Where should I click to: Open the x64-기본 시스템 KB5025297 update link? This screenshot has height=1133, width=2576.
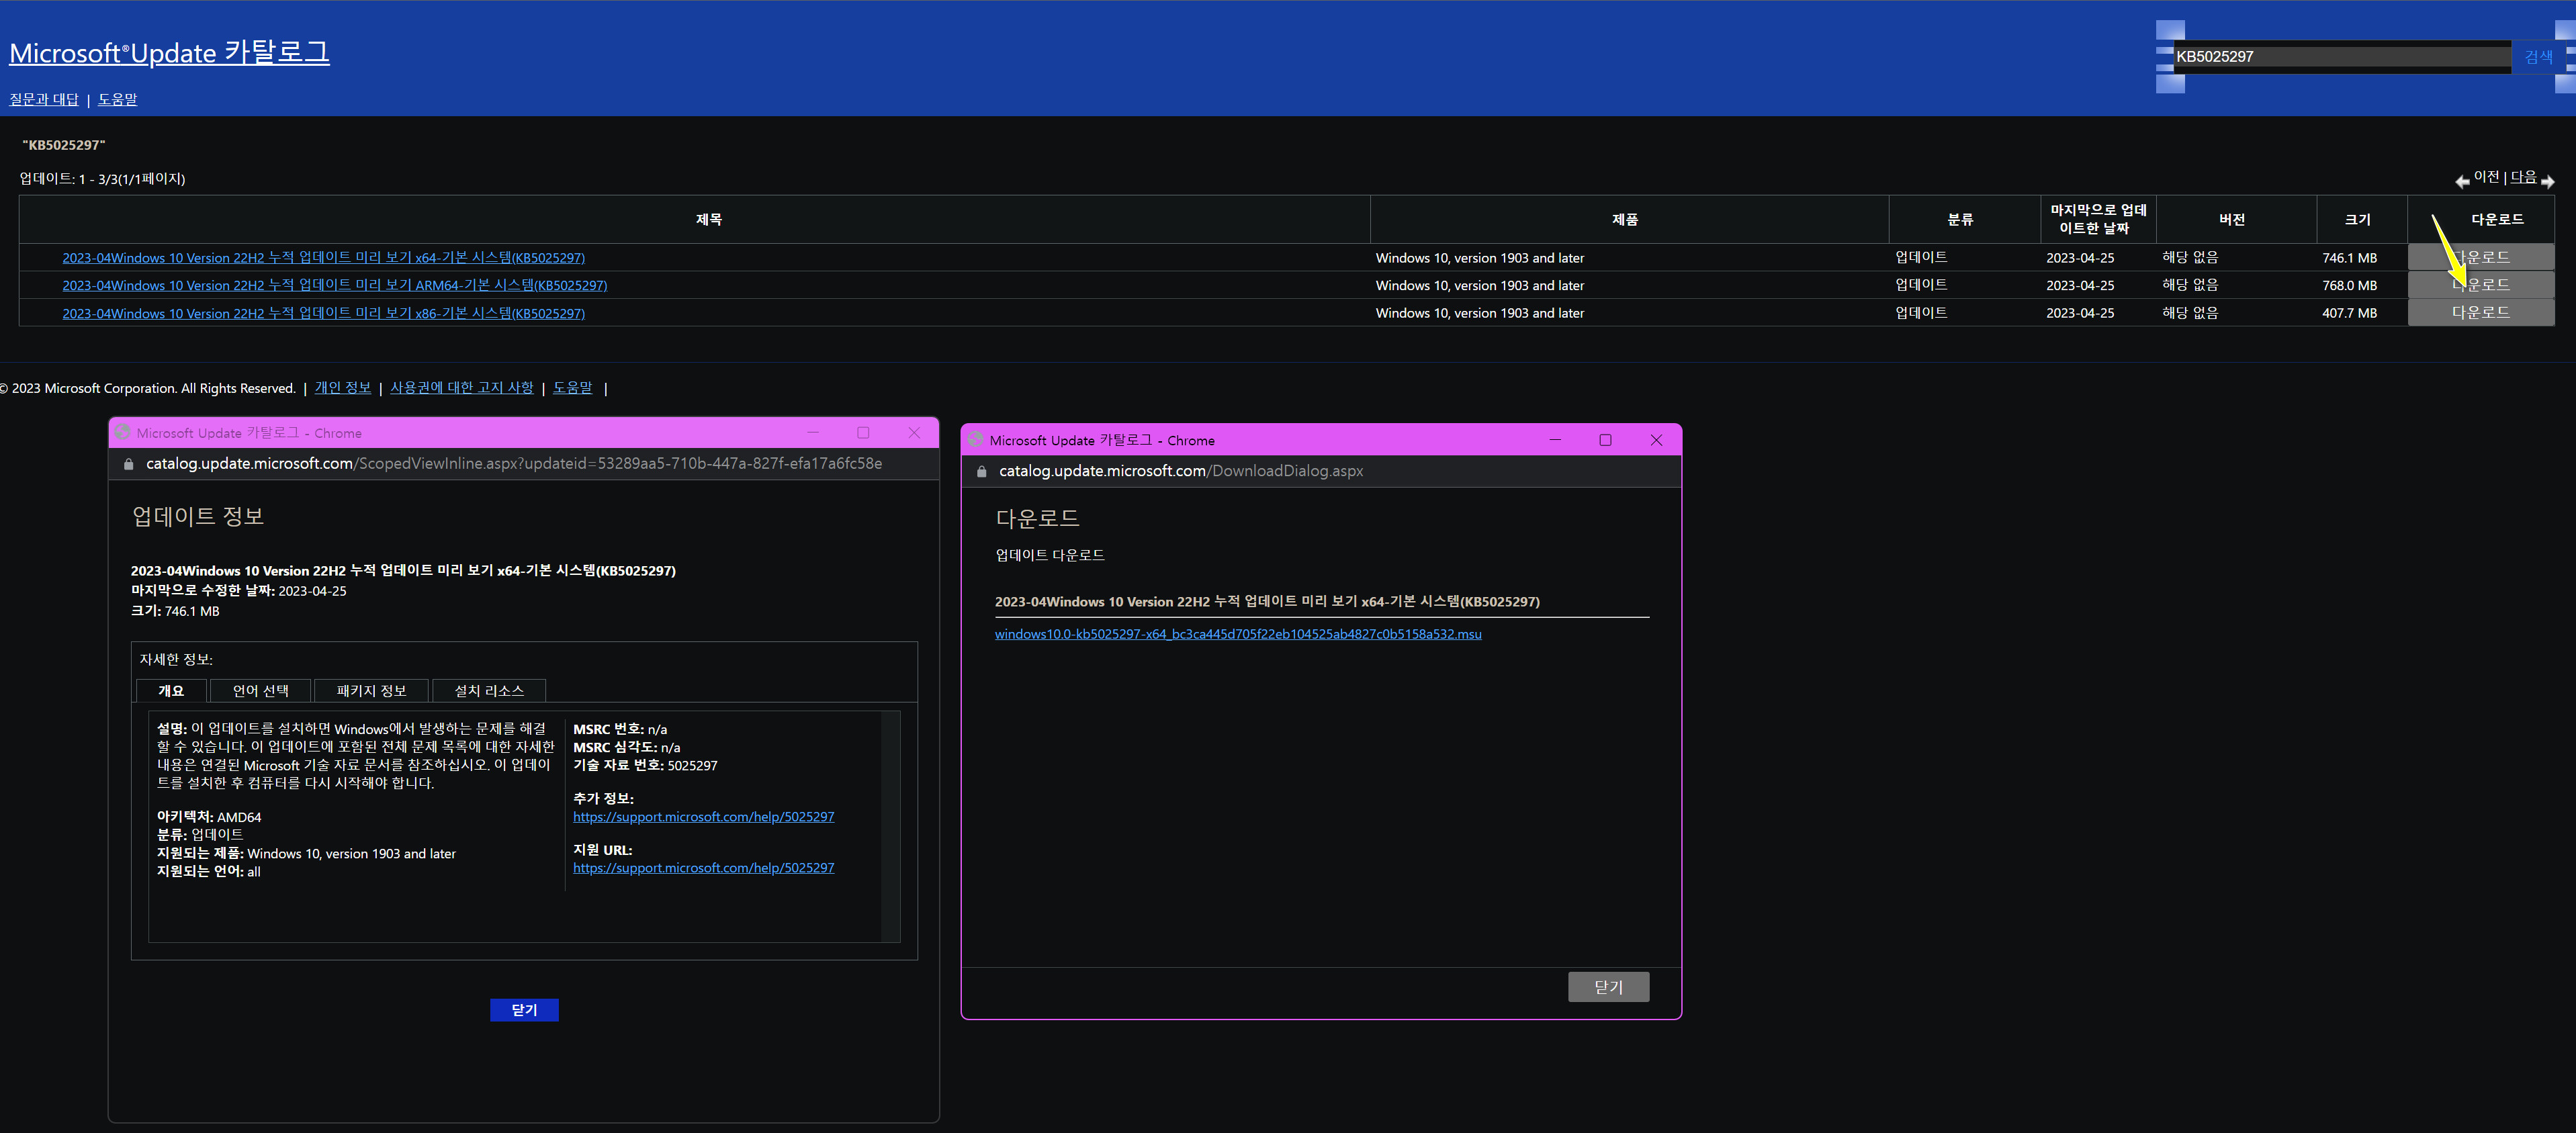tap(324, 258)
